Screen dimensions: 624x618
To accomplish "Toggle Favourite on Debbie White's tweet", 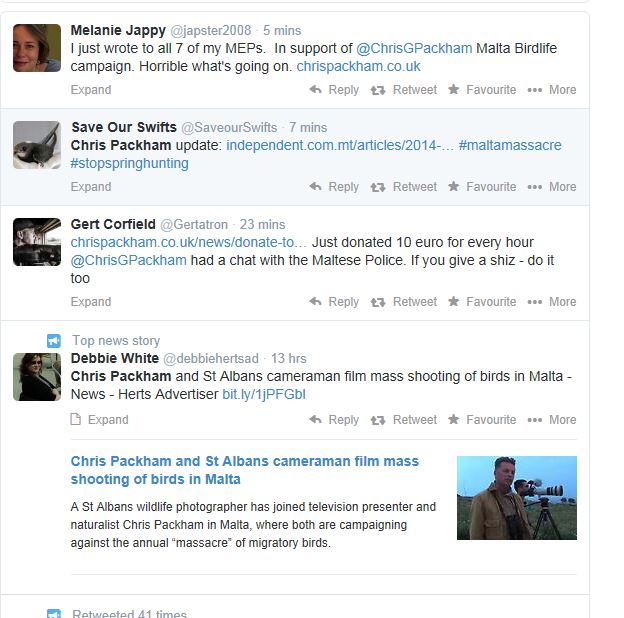I will pyautogui.click(x=481, y=420).
